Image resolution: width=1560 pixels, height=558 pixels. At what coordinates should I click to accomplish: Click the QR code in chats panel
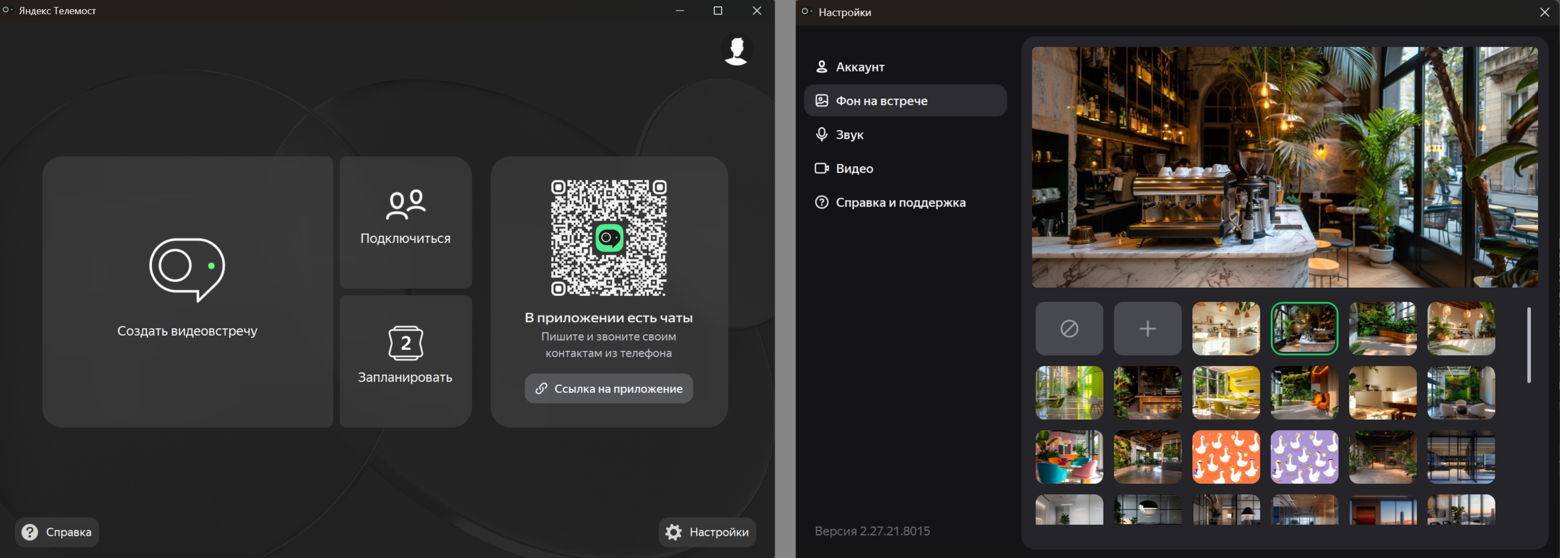(609, 238)
